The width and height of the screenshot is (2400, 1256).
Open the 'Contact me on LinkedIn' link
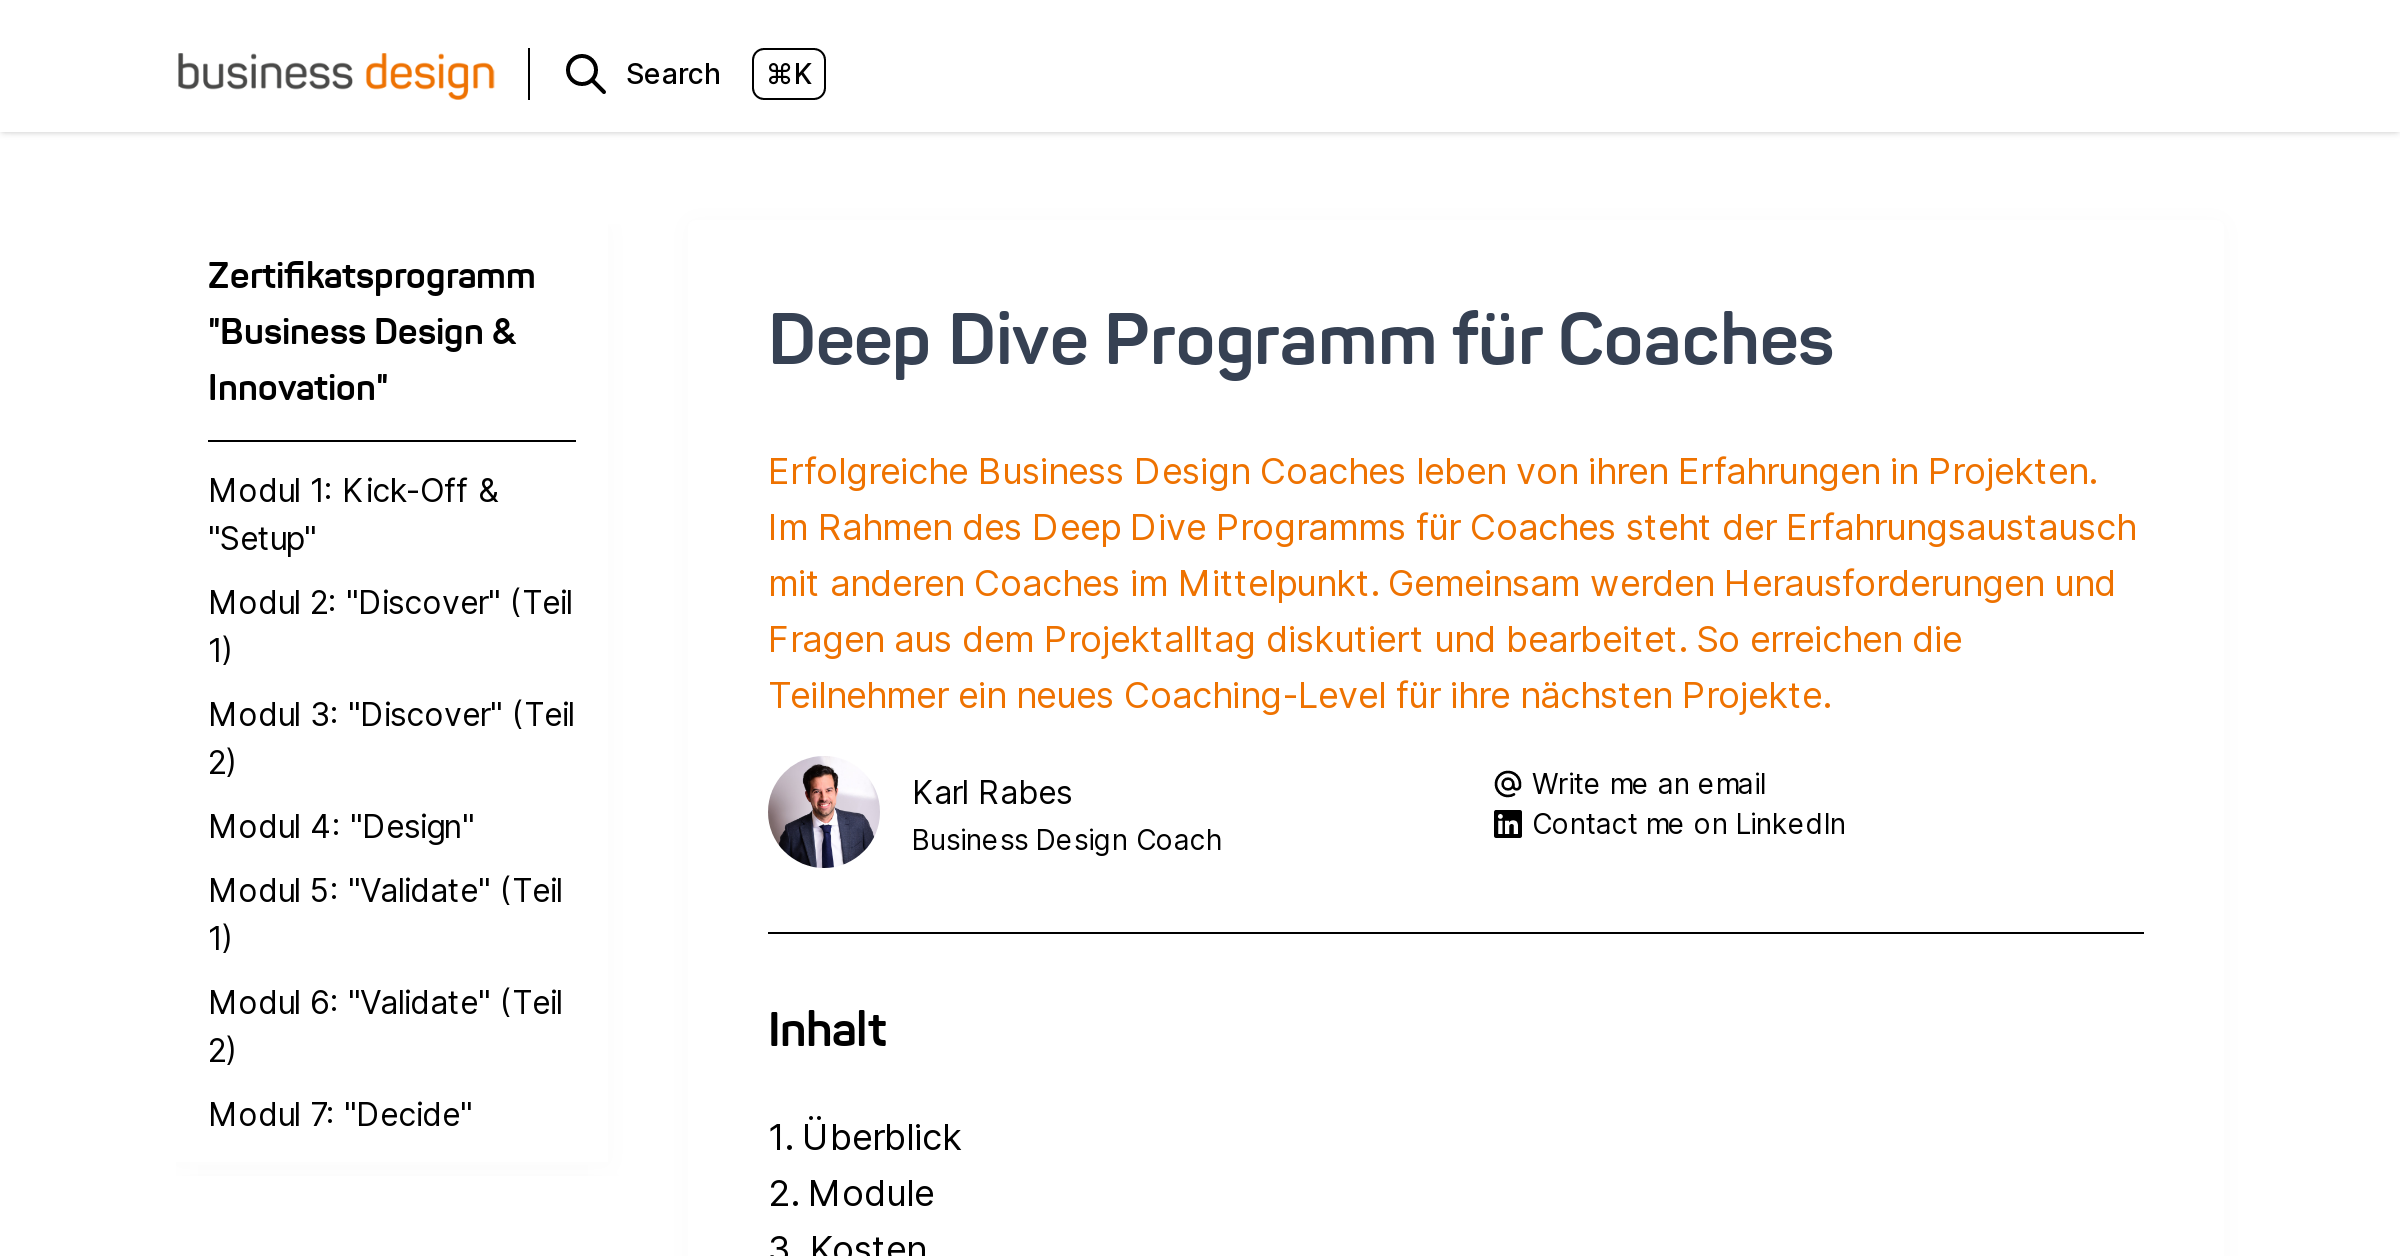point(1688,823)
